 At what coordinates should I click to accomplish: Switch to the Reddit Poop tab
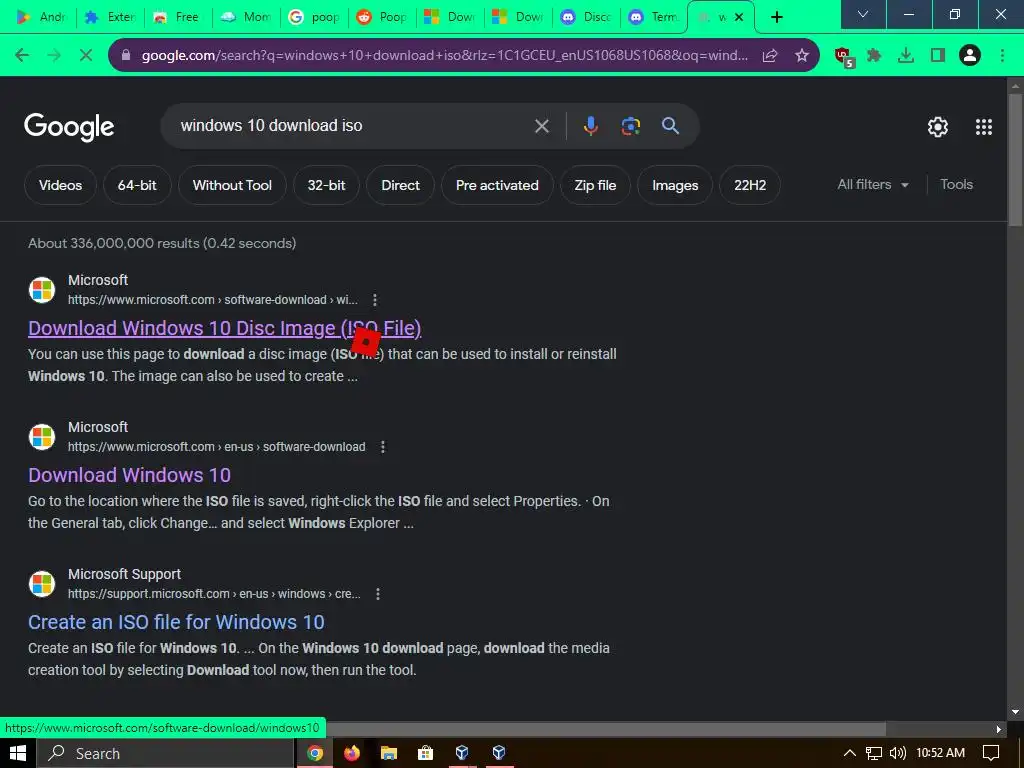click(383, 17)
